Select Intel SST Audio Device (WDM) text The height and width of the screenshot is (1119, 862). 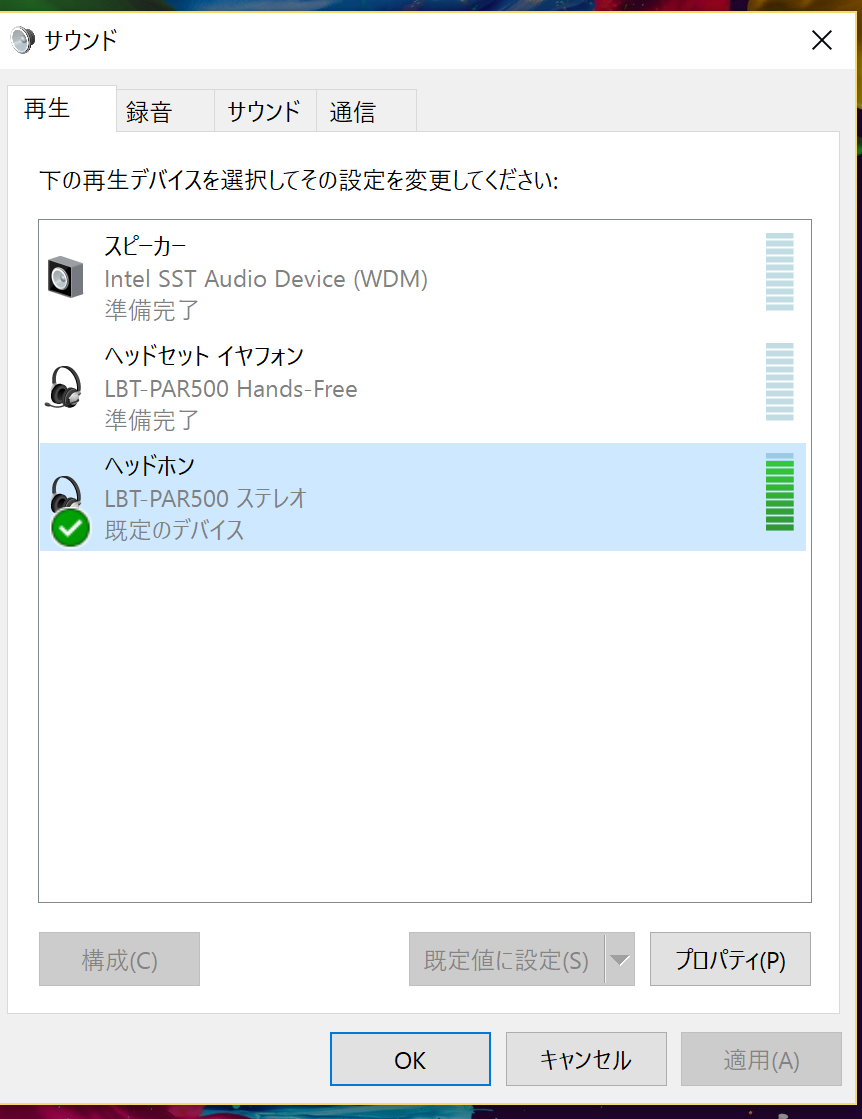coord(266,278)
